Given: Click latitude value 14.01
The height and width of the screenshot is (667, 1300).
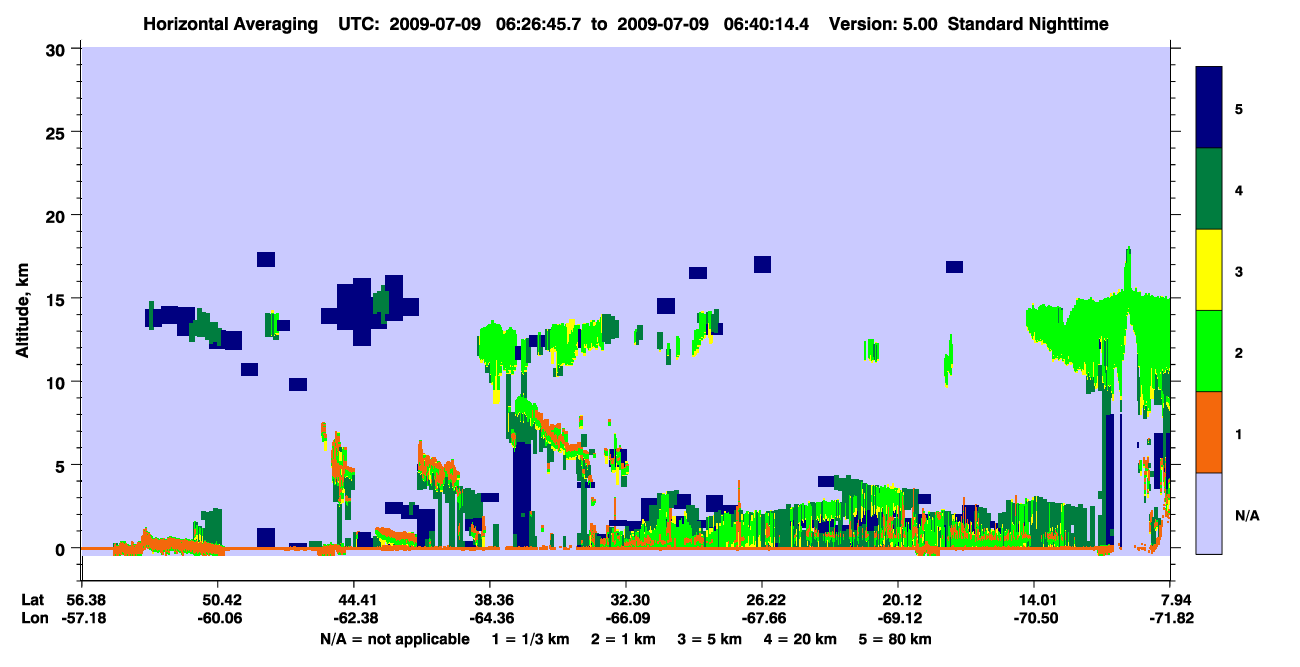Looking at the screenshot, I should coord(1034,600).
